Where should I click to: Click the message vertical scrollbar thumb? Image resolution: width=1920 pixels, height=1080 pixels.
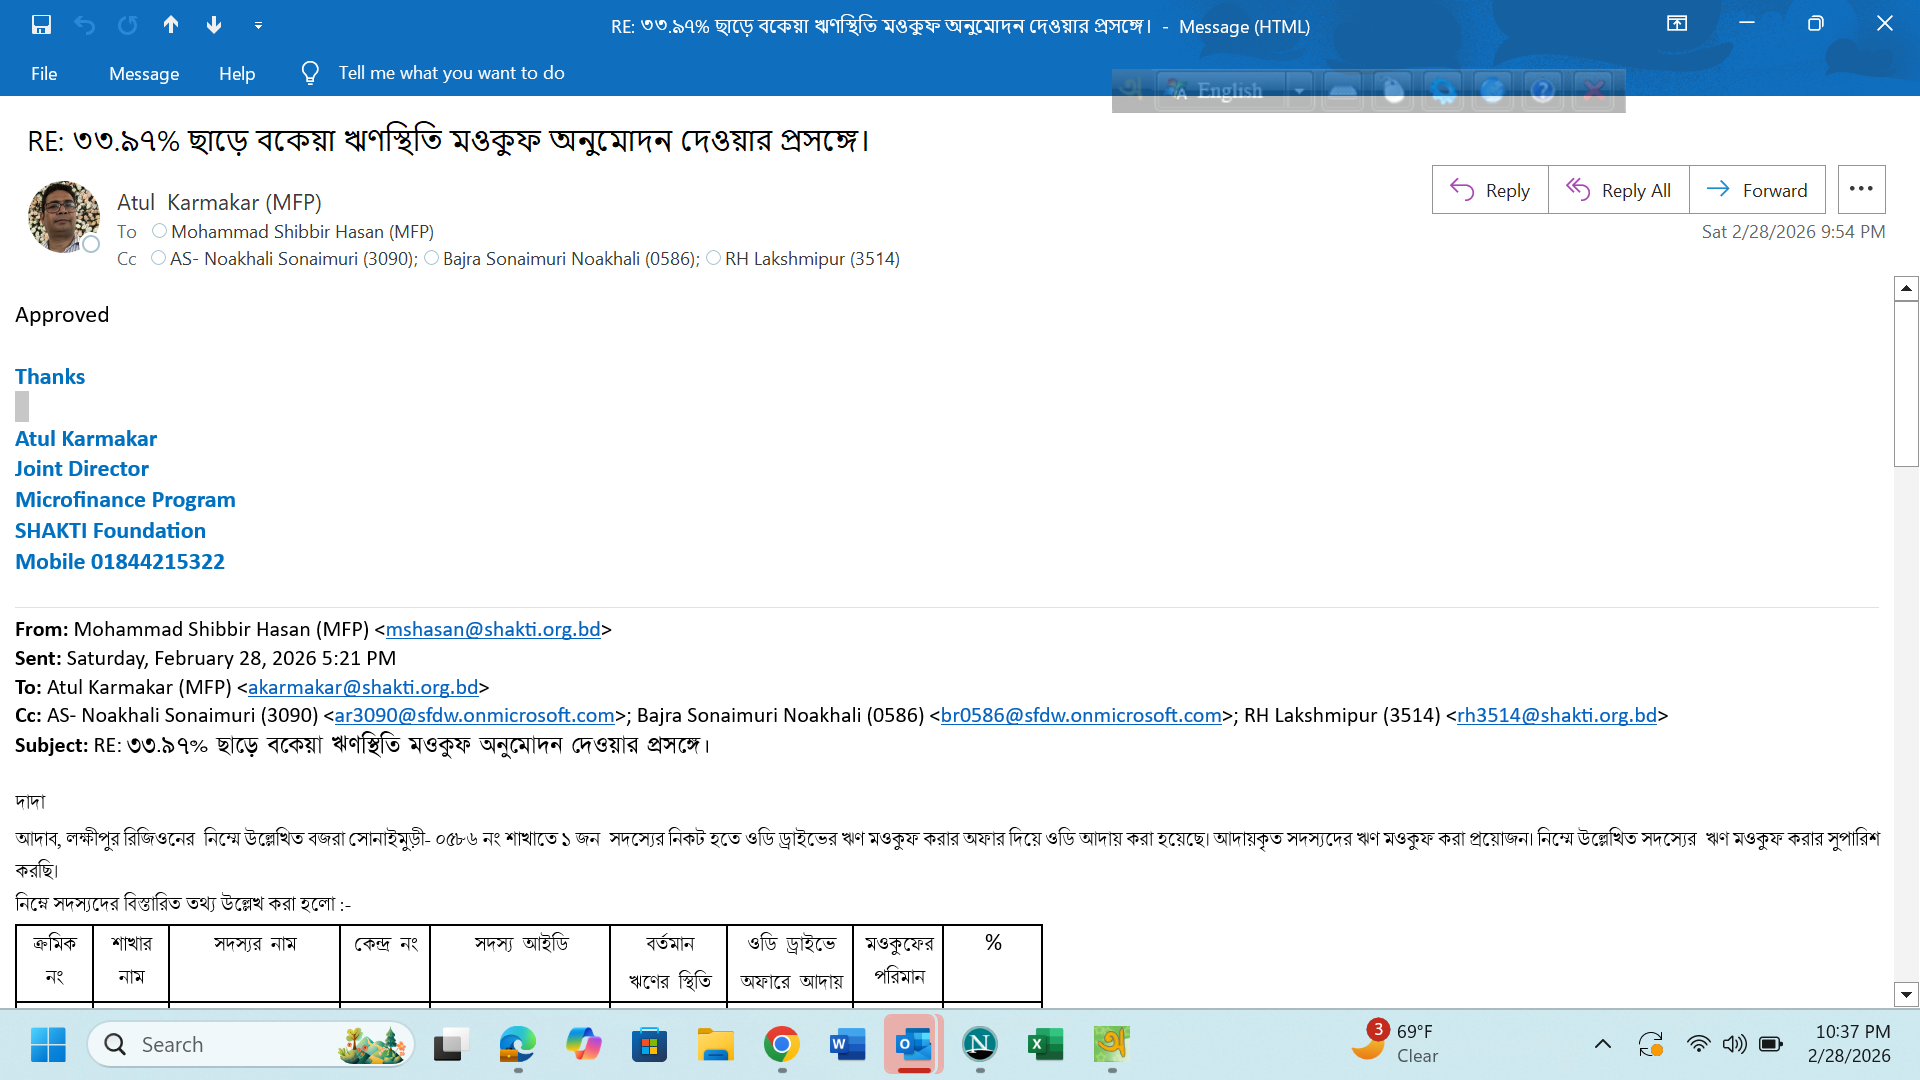(x=1906, y=383)
